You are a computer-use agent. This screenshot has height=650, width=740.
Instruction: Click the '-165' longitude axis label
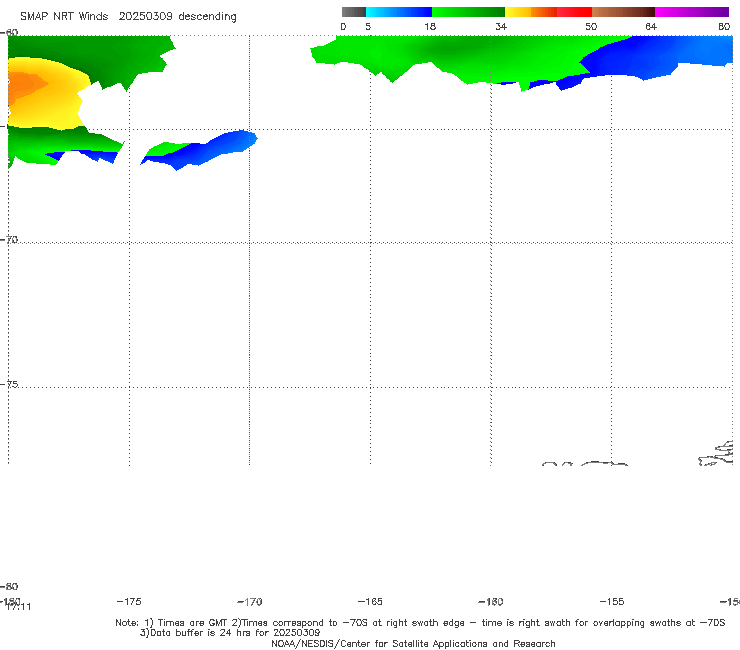[370, 601]
